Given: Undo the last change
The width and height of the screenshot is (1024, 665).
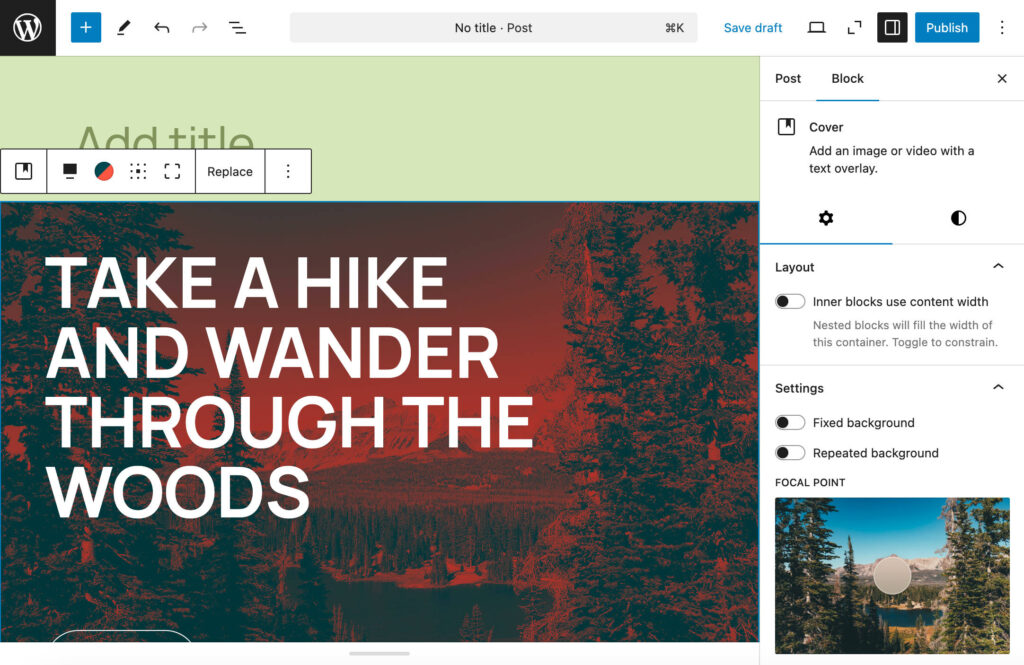Looking at the screenshot, I should [x=161, y=27].
